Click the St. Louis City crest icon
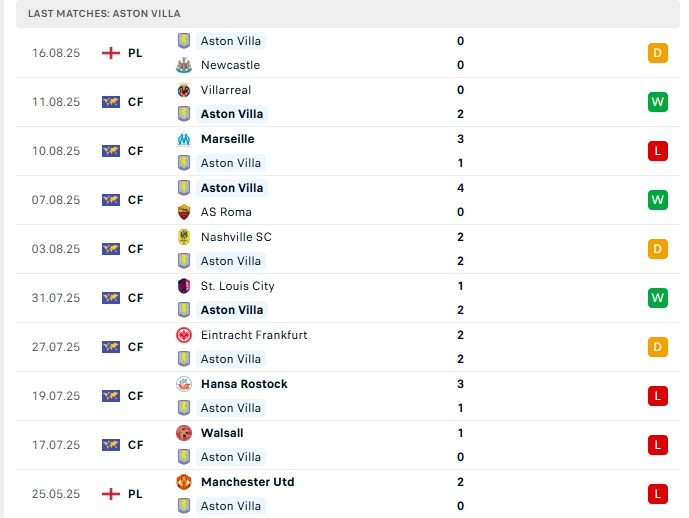The height and width of the screenshot is (518, 689). coord(184,286)
